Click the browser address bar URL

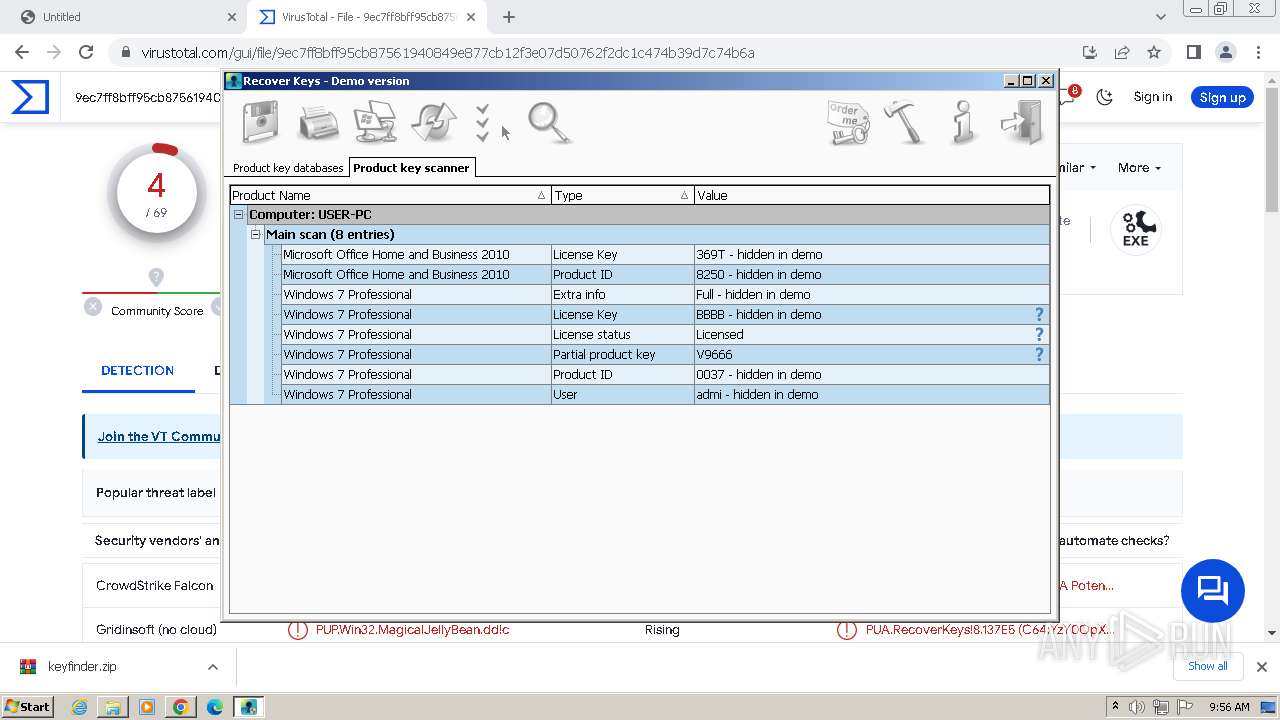447,53
